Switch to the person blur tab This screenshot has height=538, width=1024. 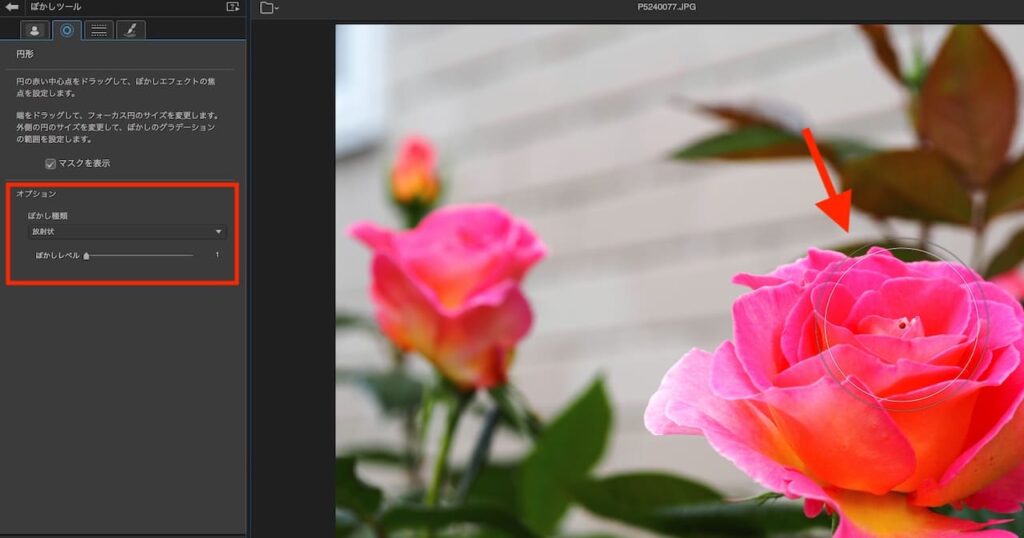click(34, 30)
